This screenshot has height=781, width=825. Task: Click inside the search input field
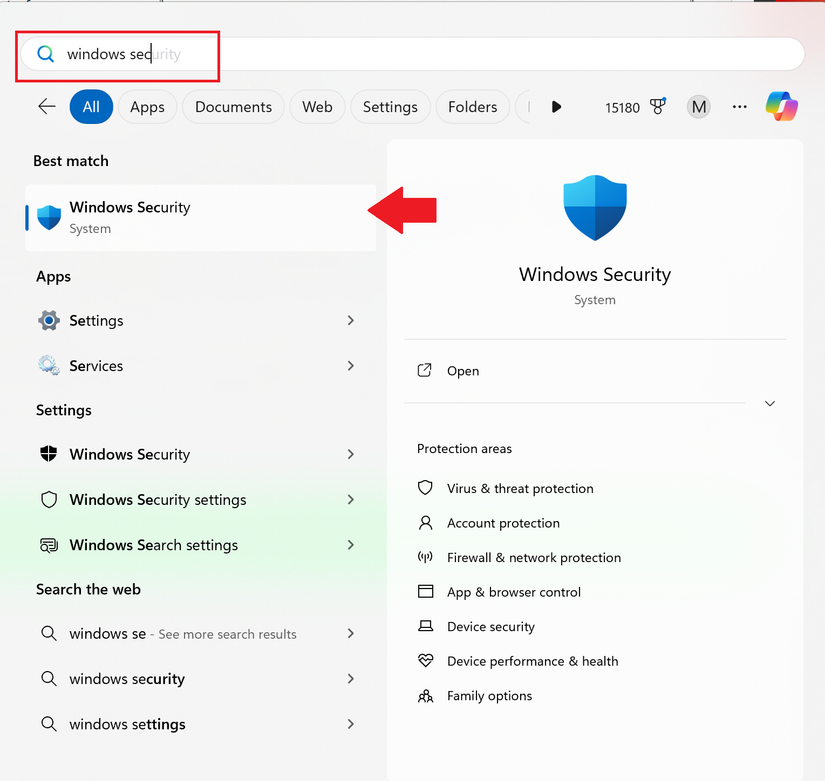tap(400, 56)
